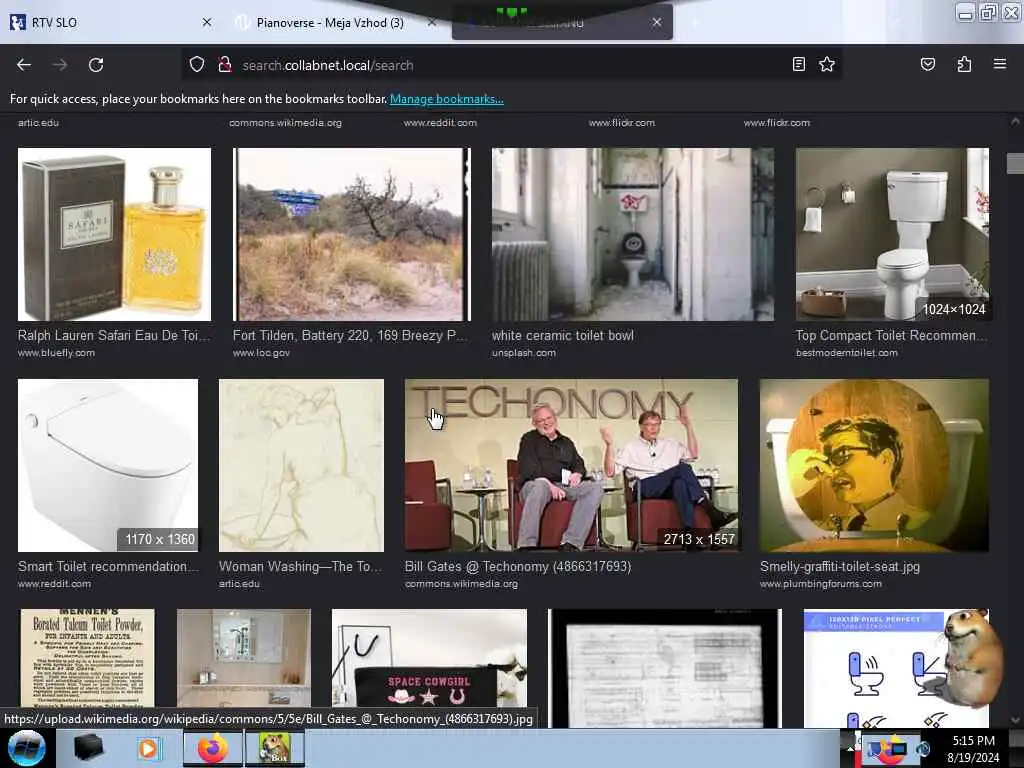Click the forward navigation arrow

[60, 65]
